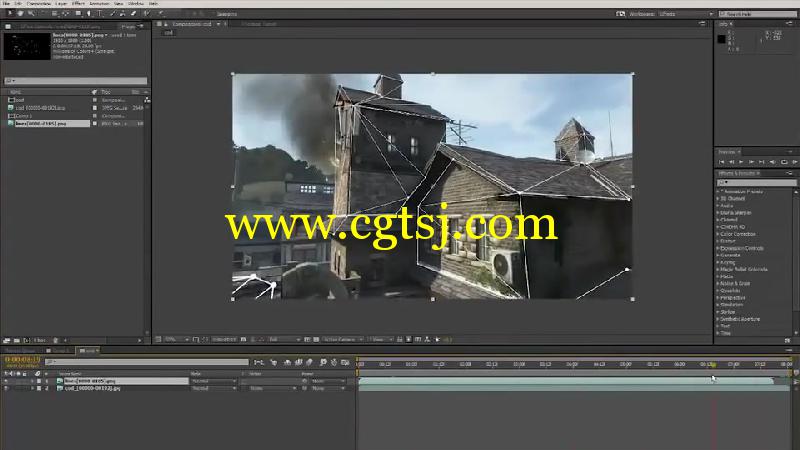Select the Hand tool
The height and width of the screenshot is (450, 800).
tap(20, 14)
